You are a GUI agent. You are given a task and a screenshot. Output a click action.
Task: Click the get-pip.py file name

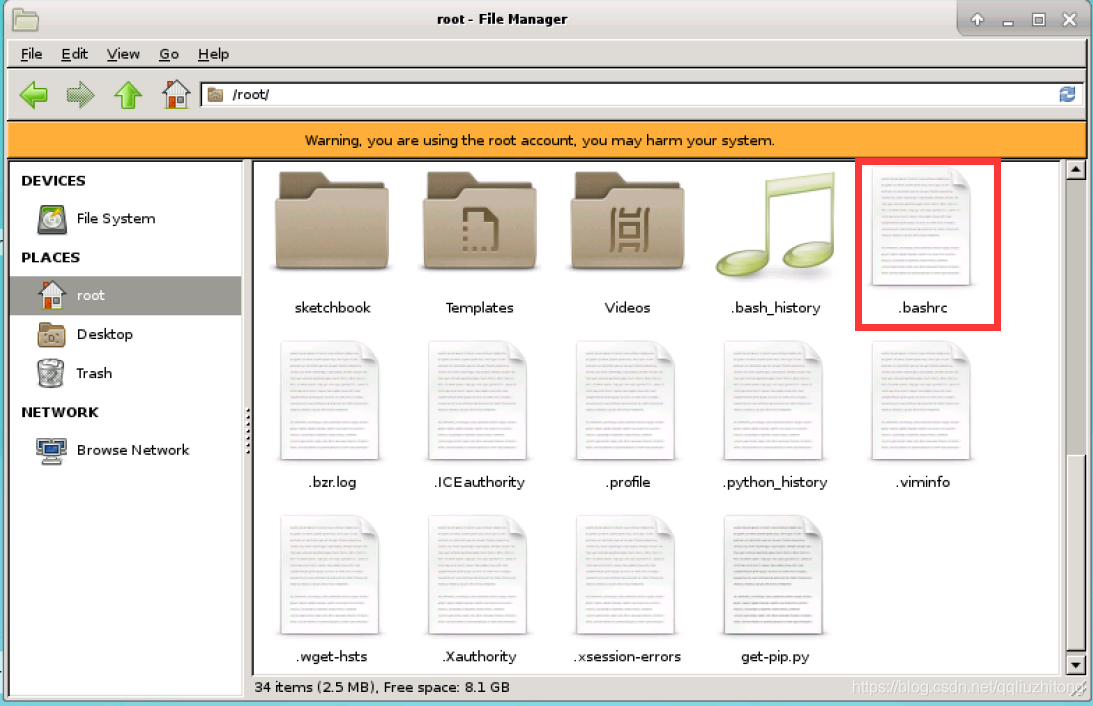(775, 656)
